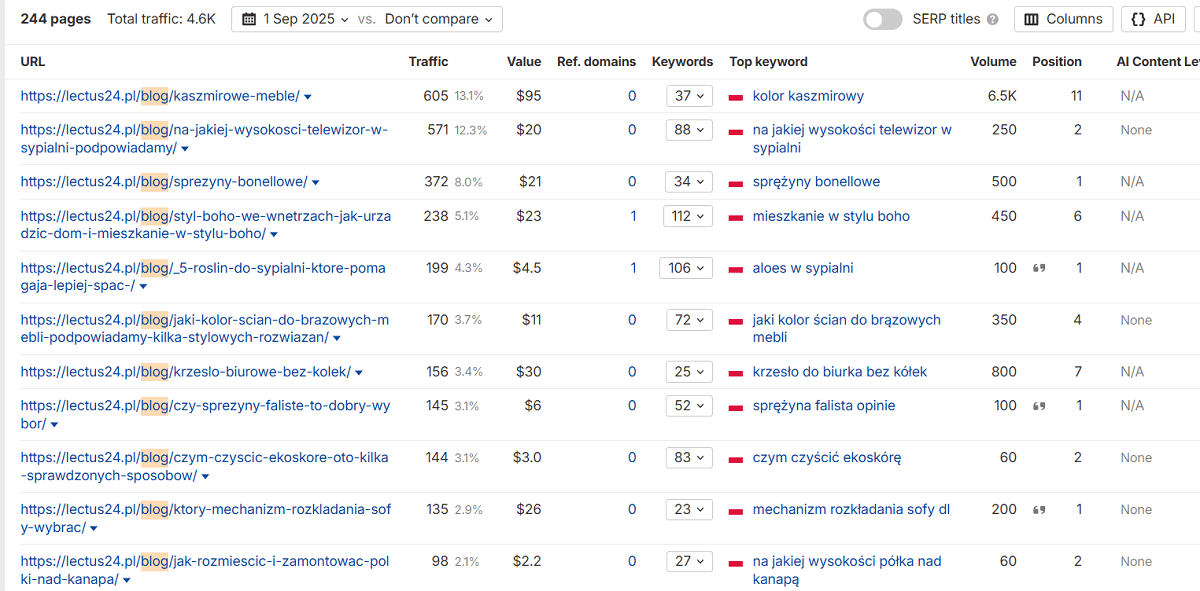The width and height of the screenshot is (1200, 591).
Task: Open the telewizor-w-sypialni blog URL
Action: pyautogui.click(x=204, y=139)
